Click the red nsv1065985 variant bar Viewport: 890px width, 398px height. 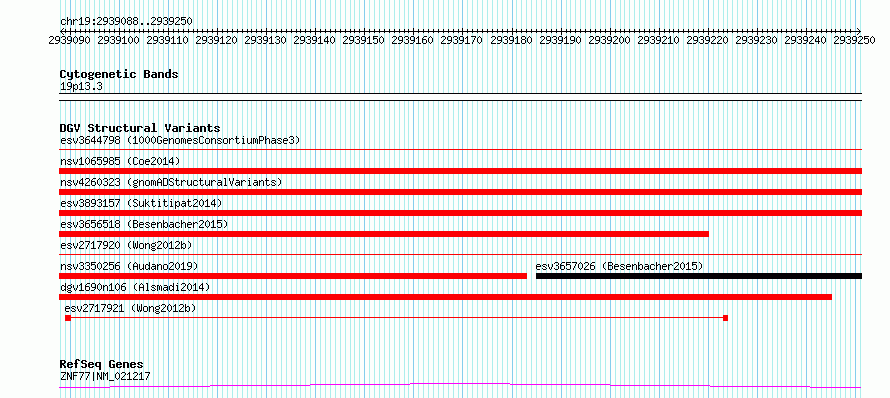click(460, 171)
